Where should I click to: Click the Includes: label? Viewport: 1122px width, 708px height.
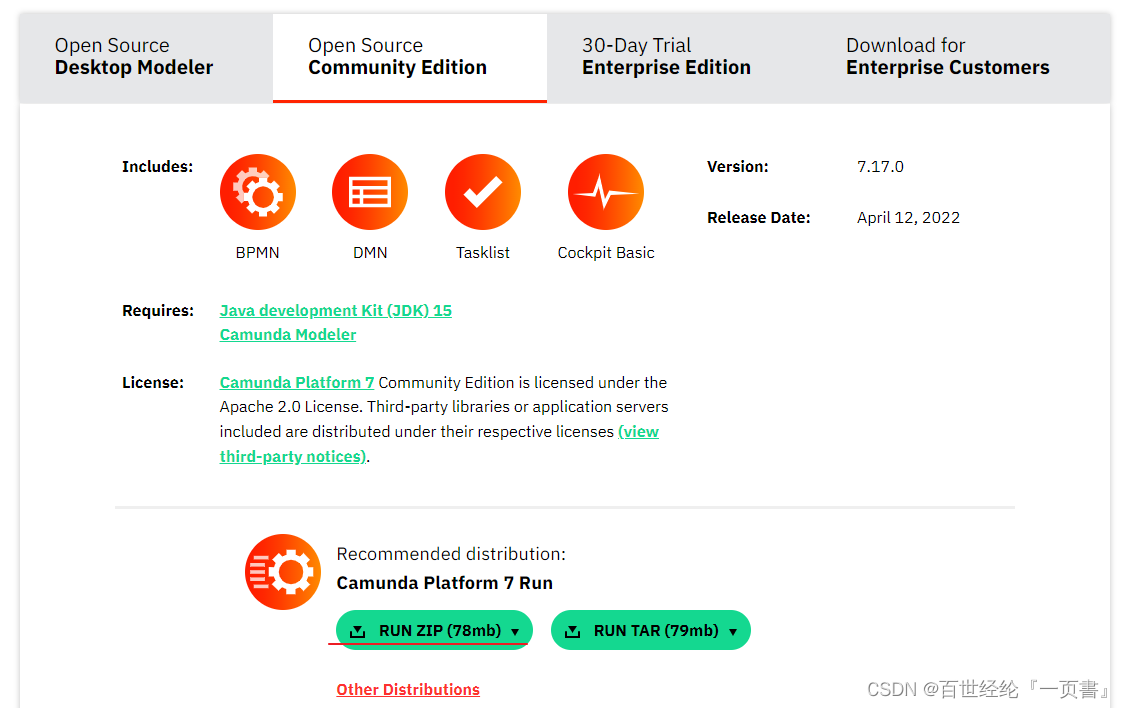[157, 167]
